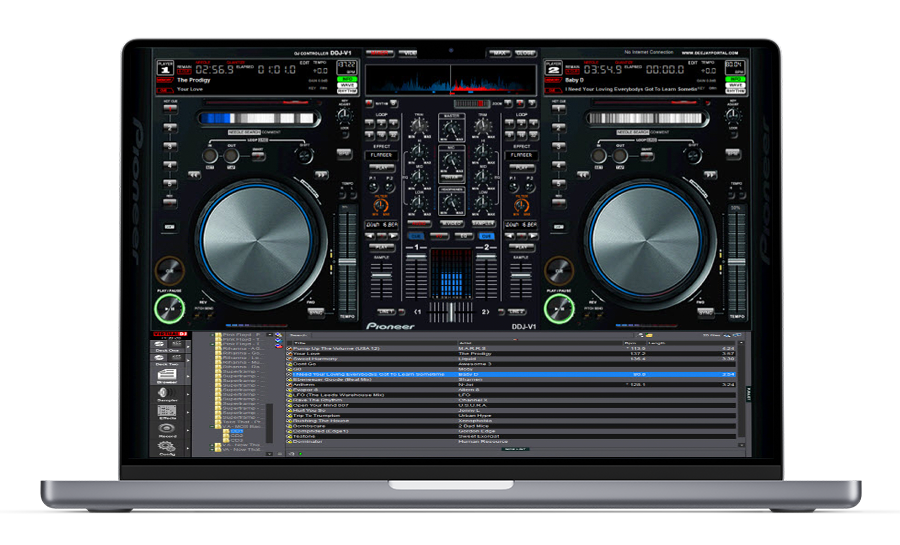
Task: Trigger hot cue 5 on Player 1
Action: [170, 184]
